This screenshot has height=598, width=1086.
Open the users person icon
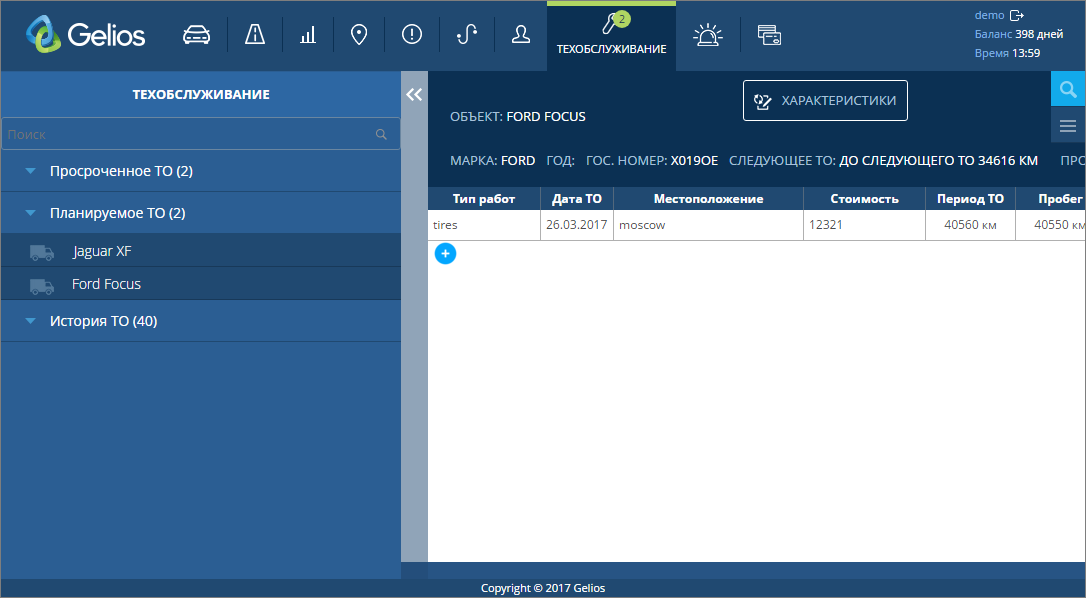coord(520,35)
